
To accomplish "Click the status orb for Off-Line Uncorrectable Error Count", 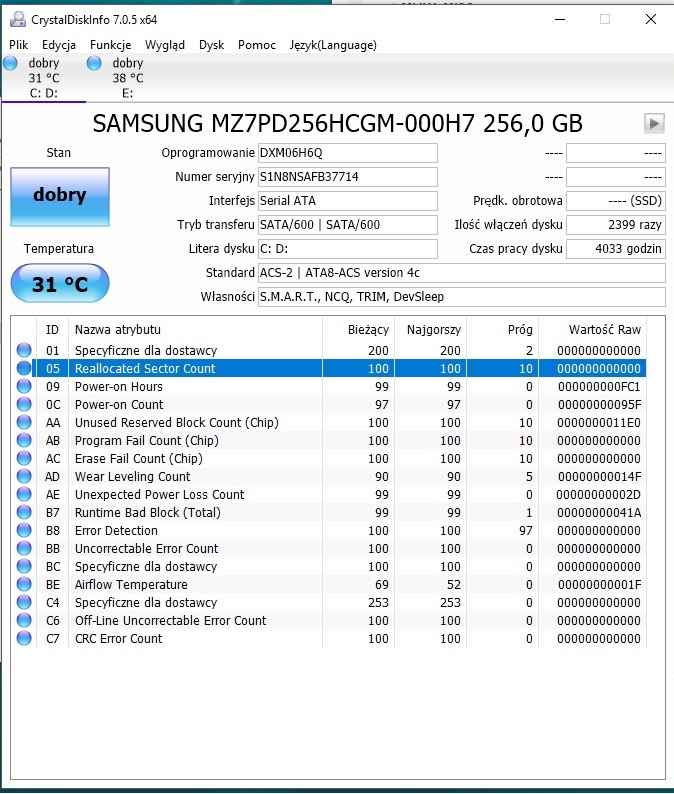I will [x=24, y=620].
